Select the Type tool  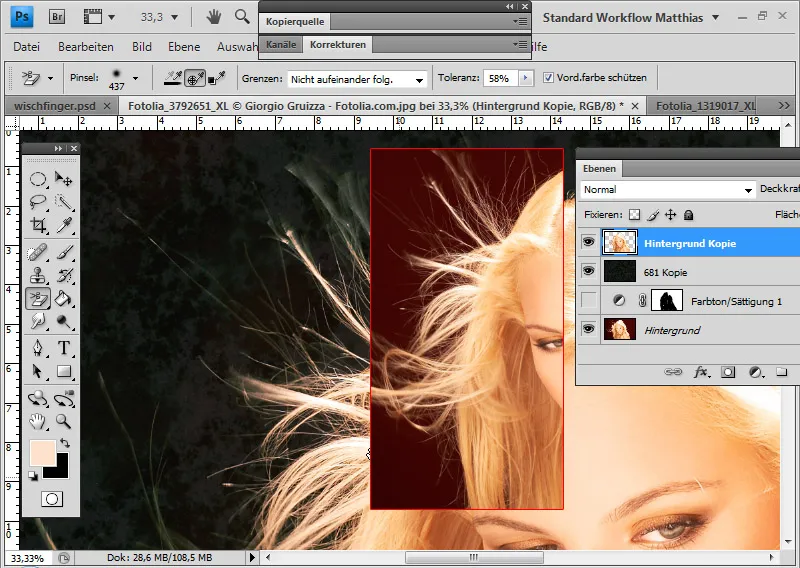(64, 348)
